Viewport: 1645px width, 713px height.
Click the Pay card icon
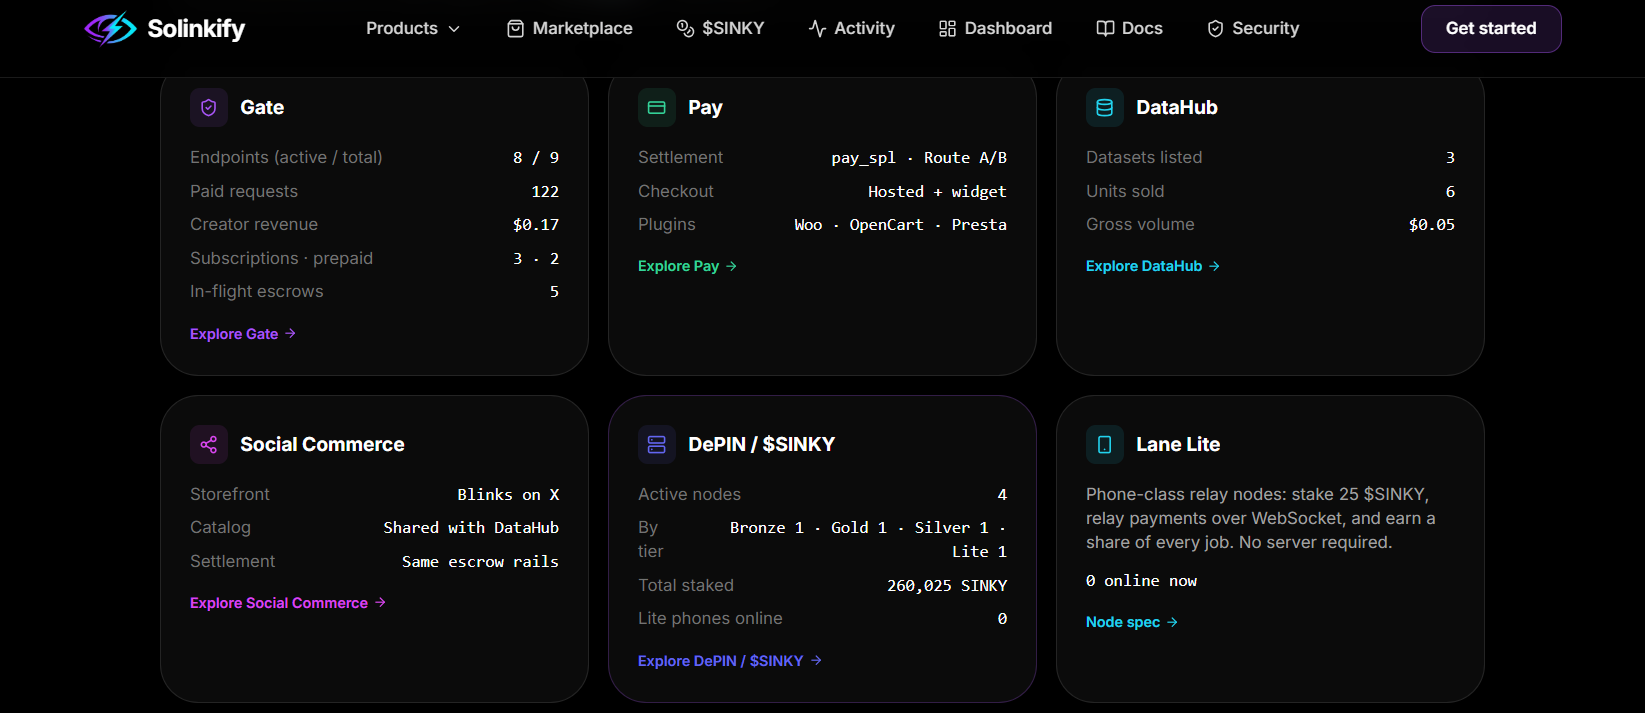(x=657, y=108)
